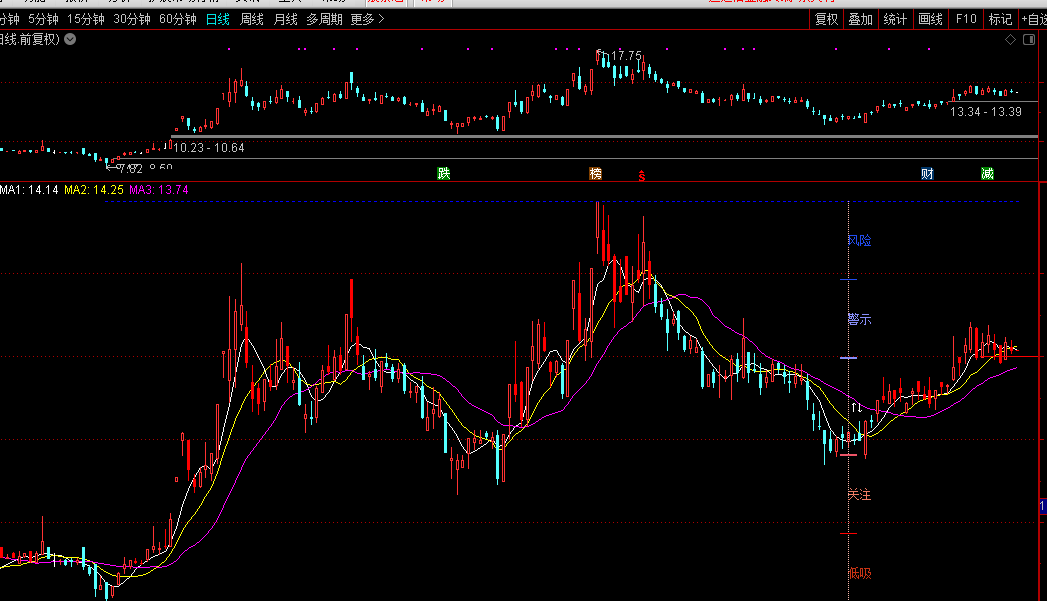Click the green 跌 event marker icon
Screen dimensions: 1047x601
point(444,174)
